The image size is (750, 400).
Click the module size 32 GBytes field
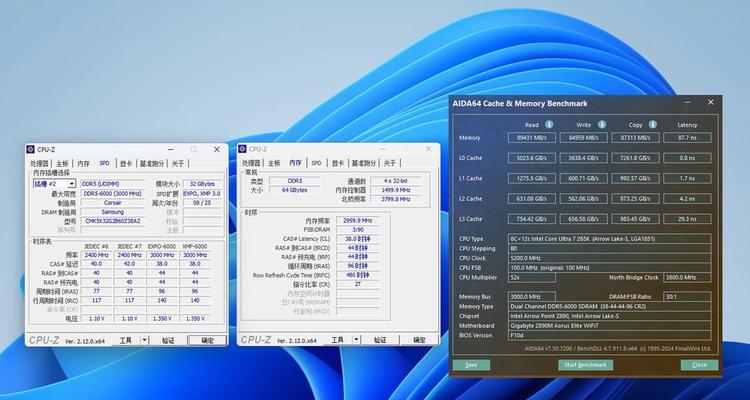coord(202,184)
